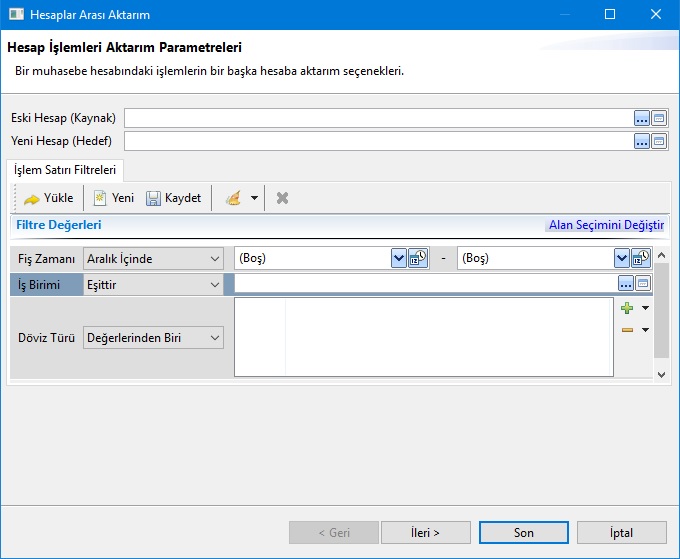Click the eraser clear icon in toolbar
This screenshot has width=680, height=559.
click(233, 198)
